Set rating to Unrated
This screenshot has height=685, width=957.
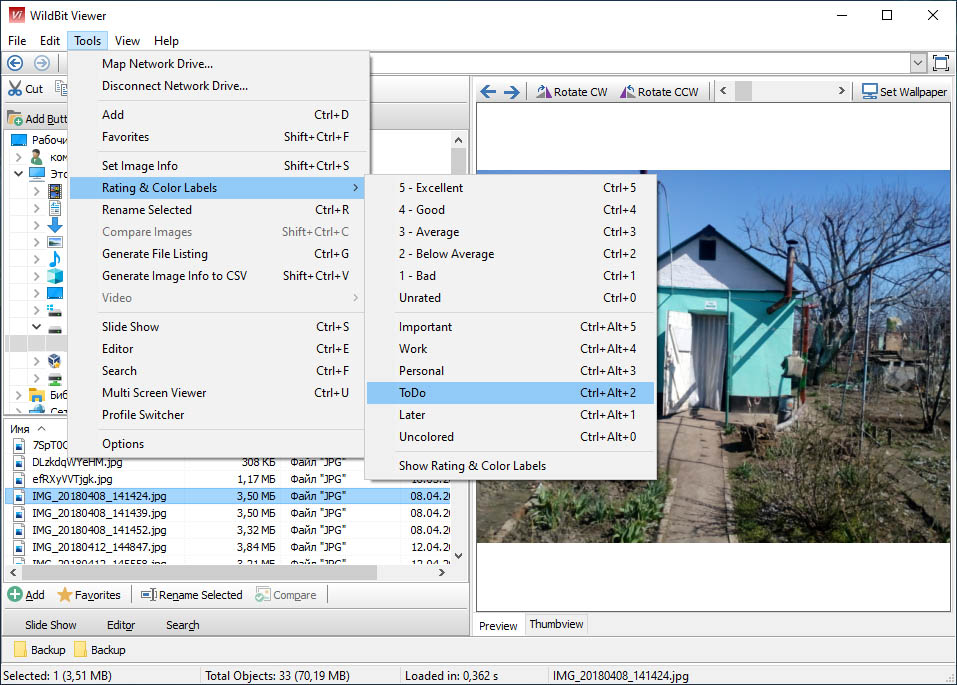click(x=510, y=297)
